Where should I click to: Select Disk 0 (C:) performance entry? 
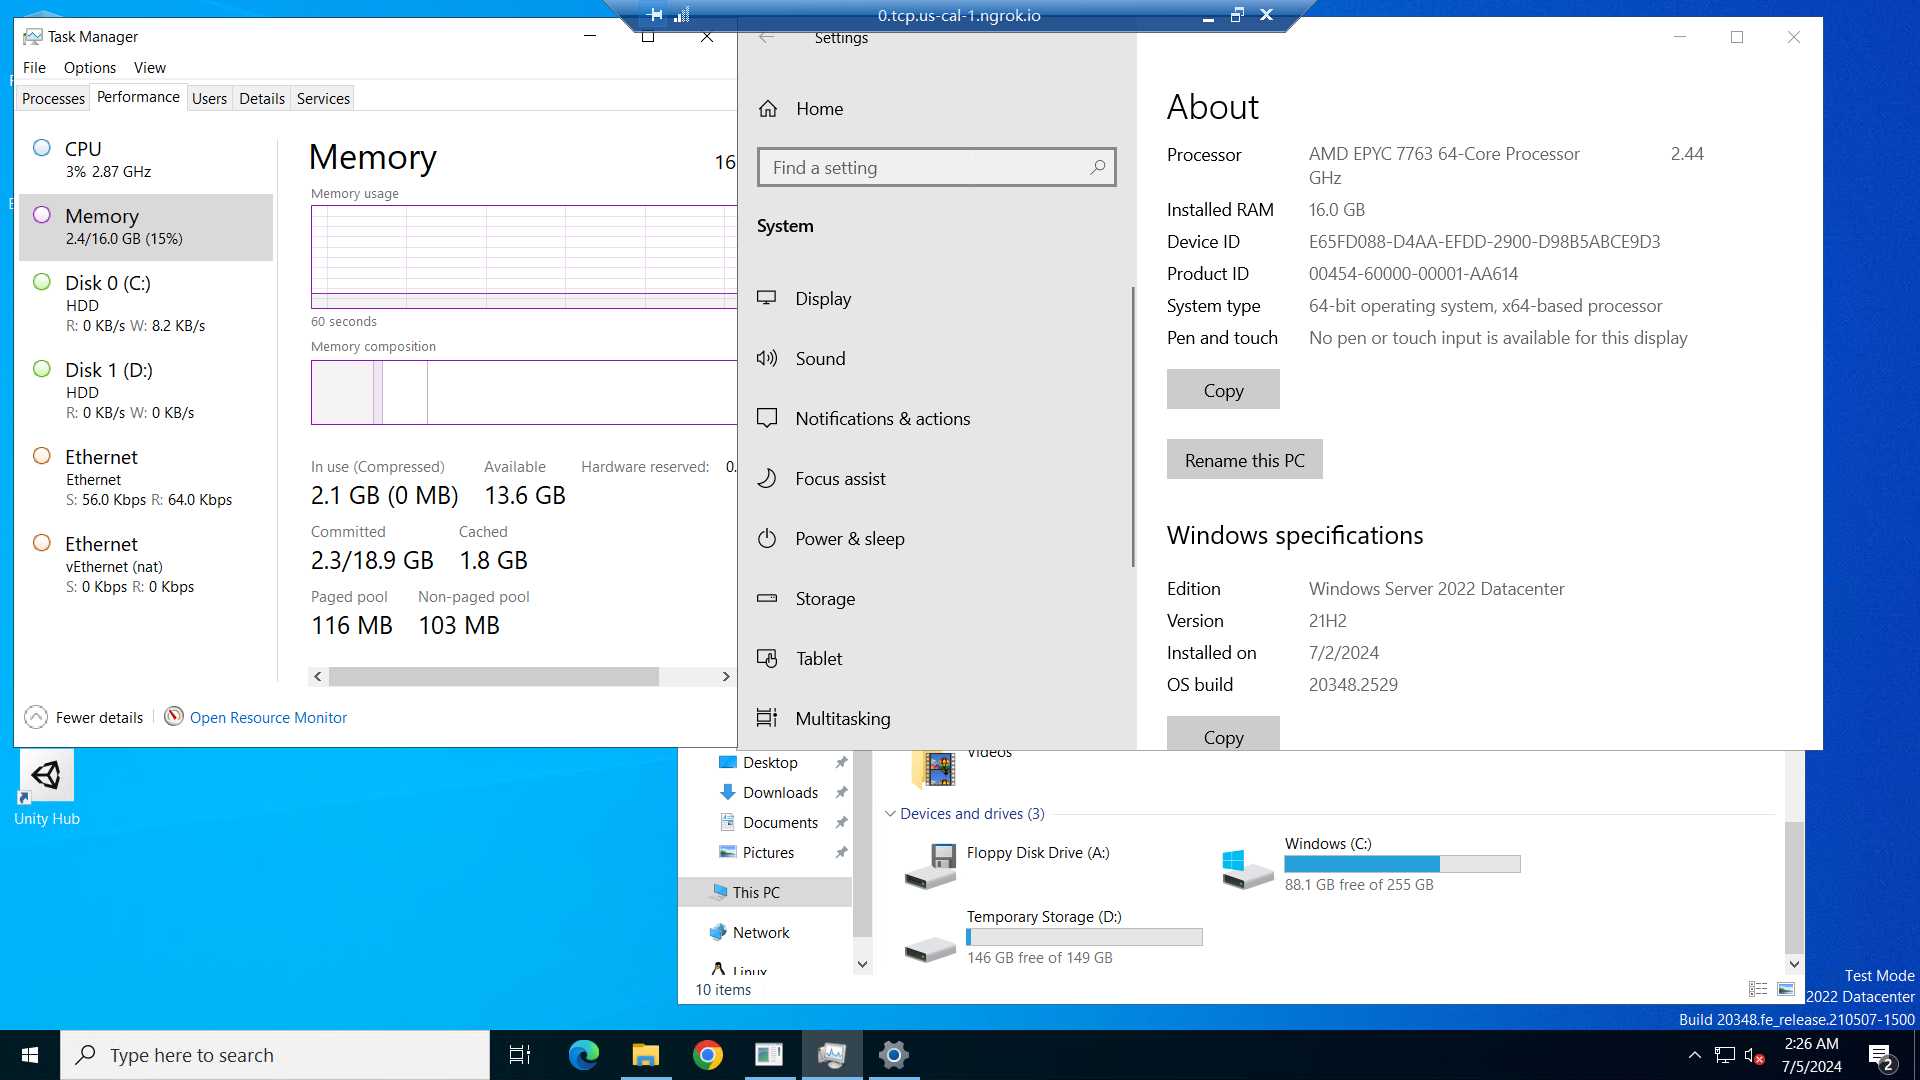tap(146, 303)
